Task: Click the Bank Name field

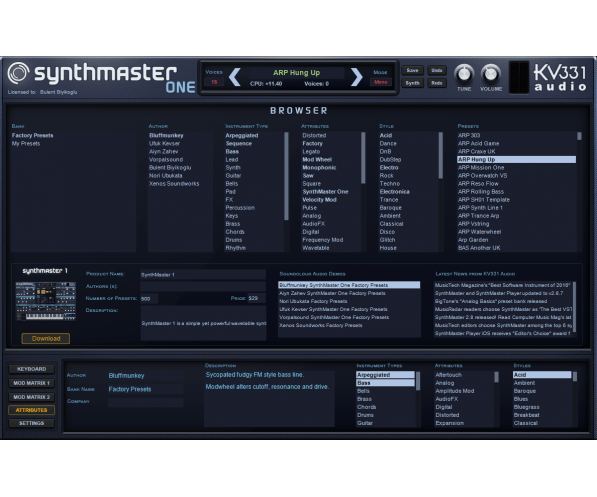Action: coord(145,389)
